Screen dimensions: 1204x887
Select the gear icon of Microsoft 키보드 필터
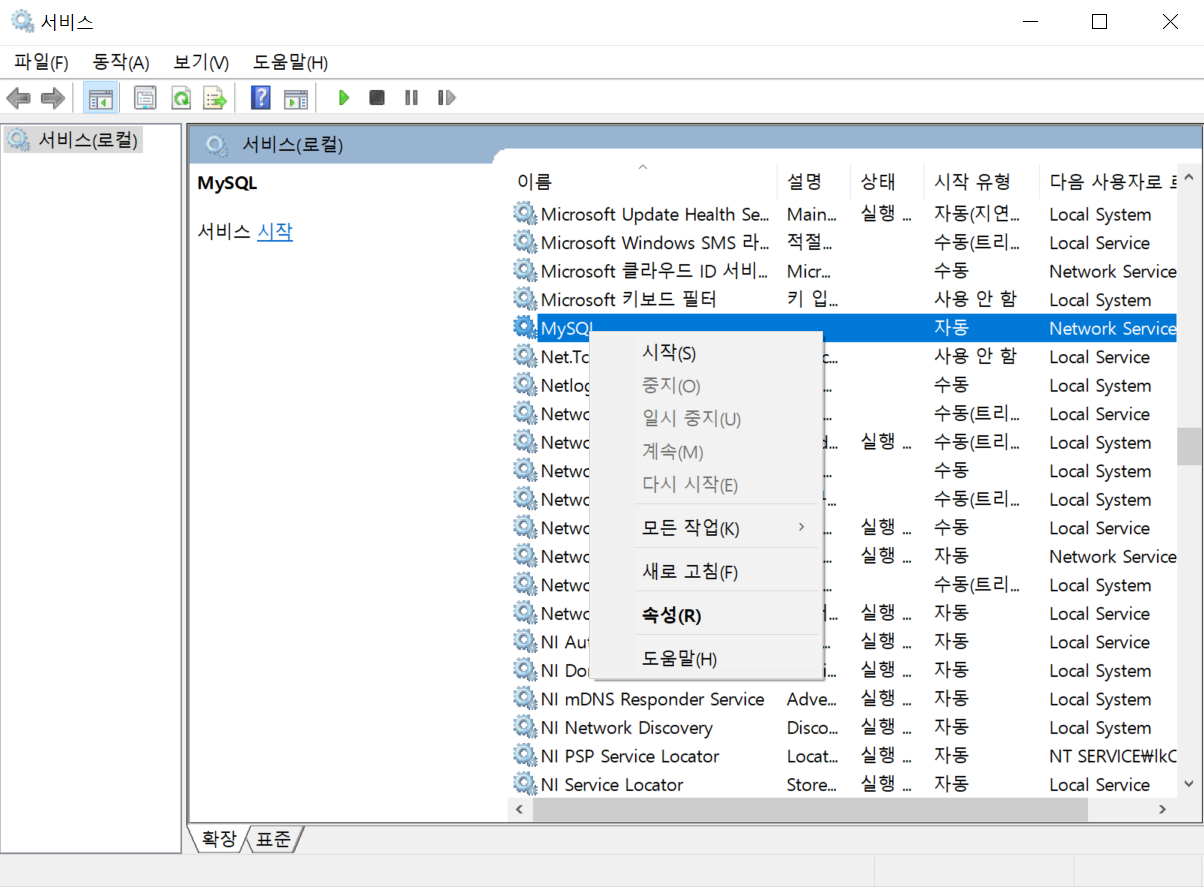click(524, 299)
